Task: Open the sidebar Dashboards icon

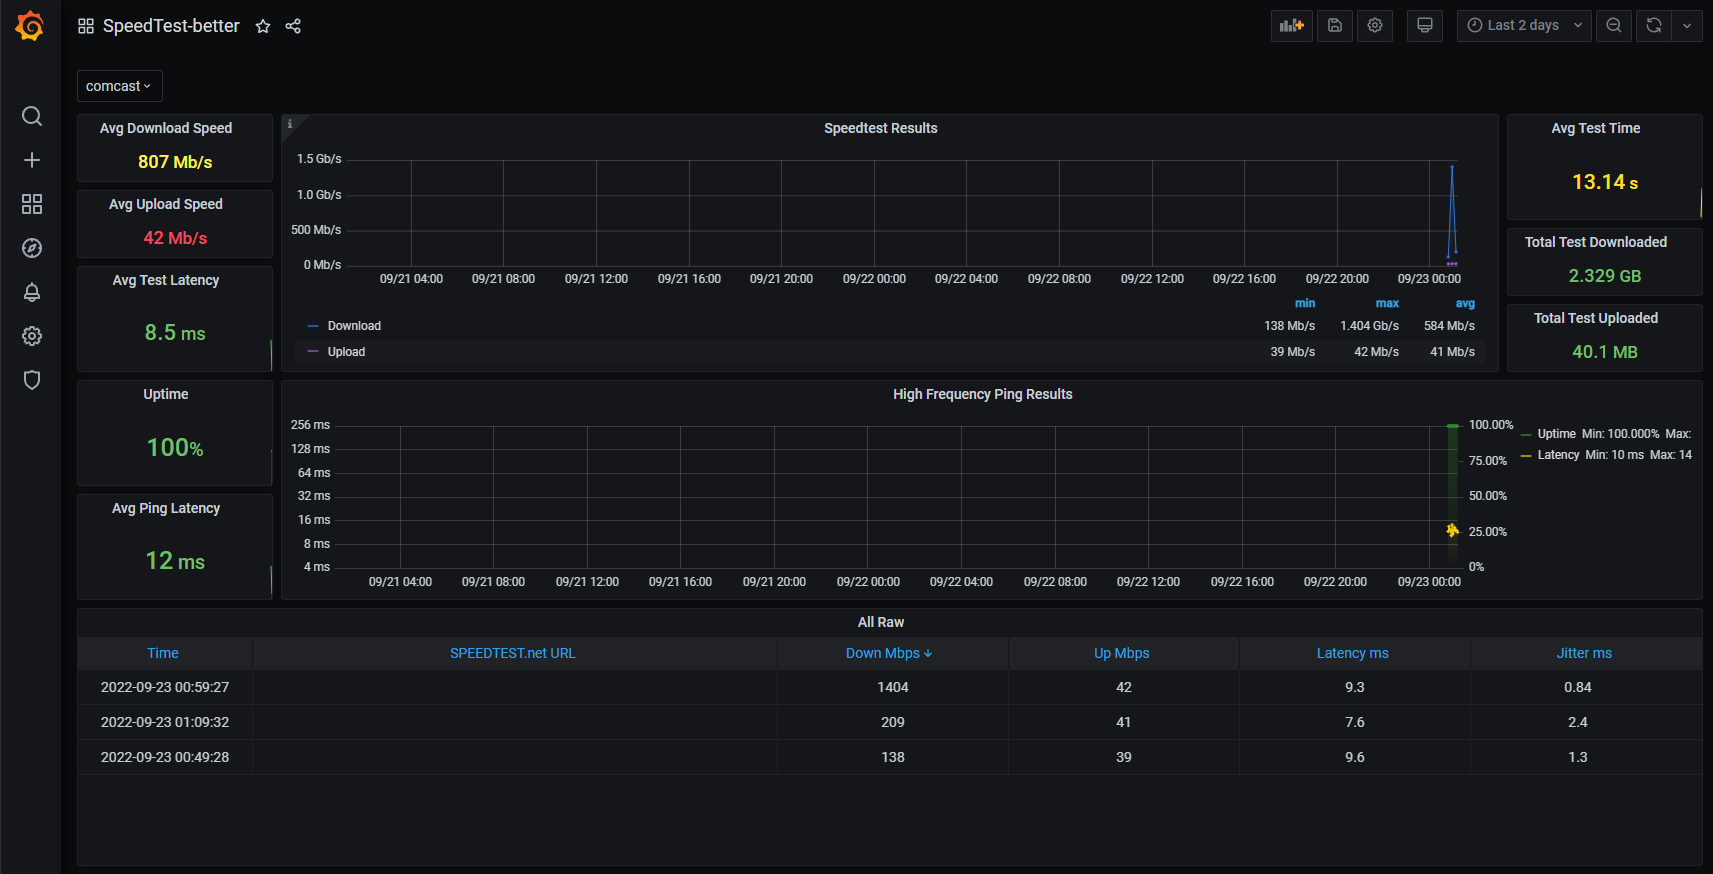Action: 32,204
